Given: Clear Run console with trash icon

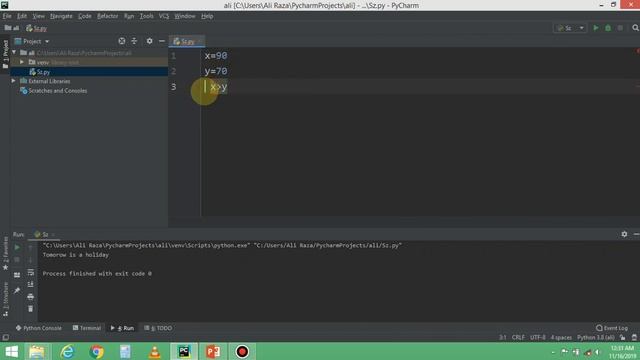Looking at the screenshot, I should coord(31,309).
